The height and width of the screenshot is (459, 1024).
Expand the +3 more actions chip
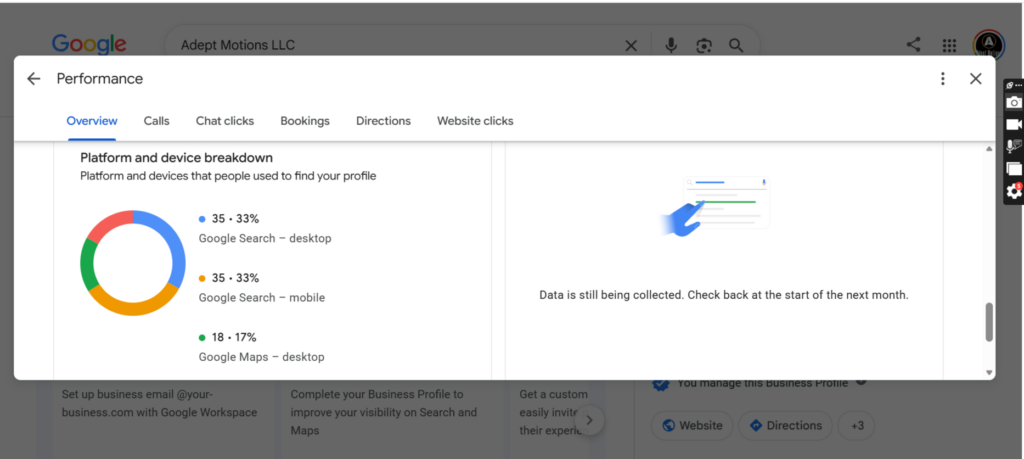[857, 426]
